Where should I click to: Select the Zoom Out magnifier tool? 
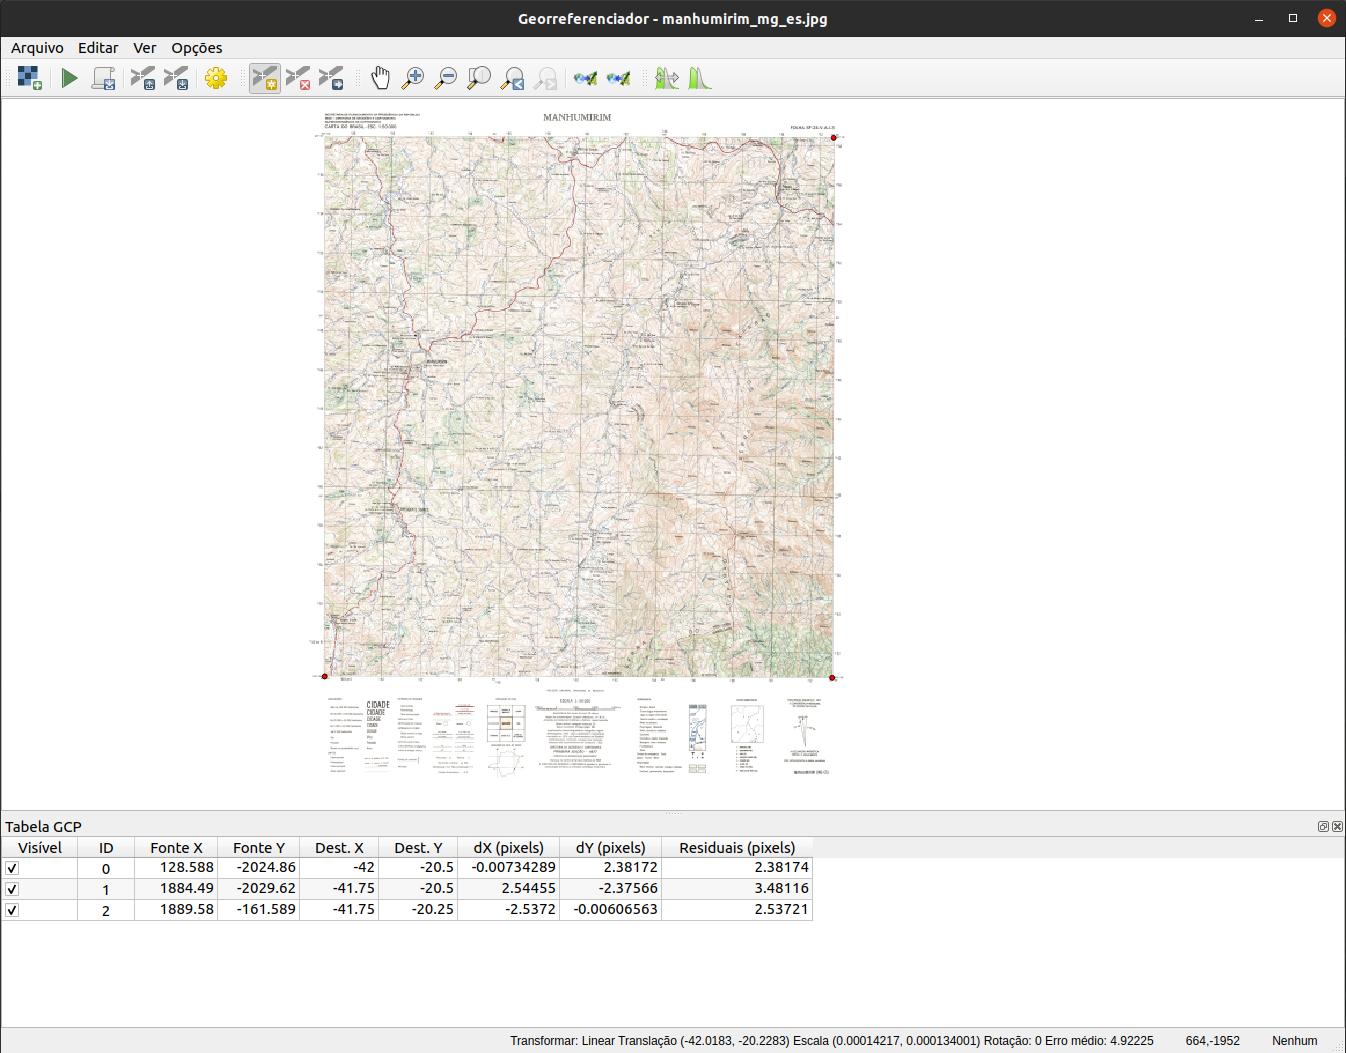pos(446,78)
